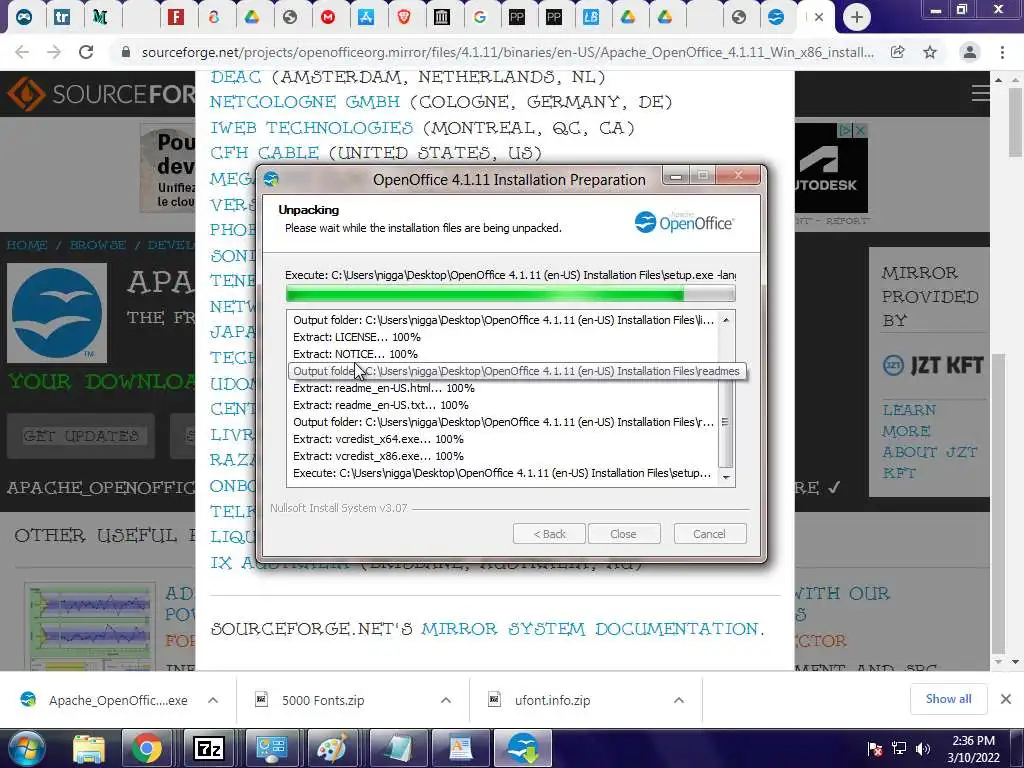This screenshot has width=1024, height=768.
Task: Open the CFH Cable mirror link
Action: point(264,153)
